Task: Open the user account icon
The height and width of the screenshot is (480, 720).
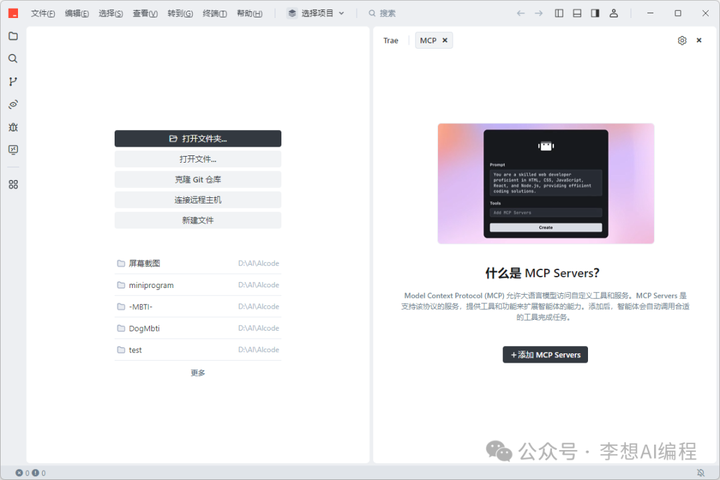Action: point(613,13)
